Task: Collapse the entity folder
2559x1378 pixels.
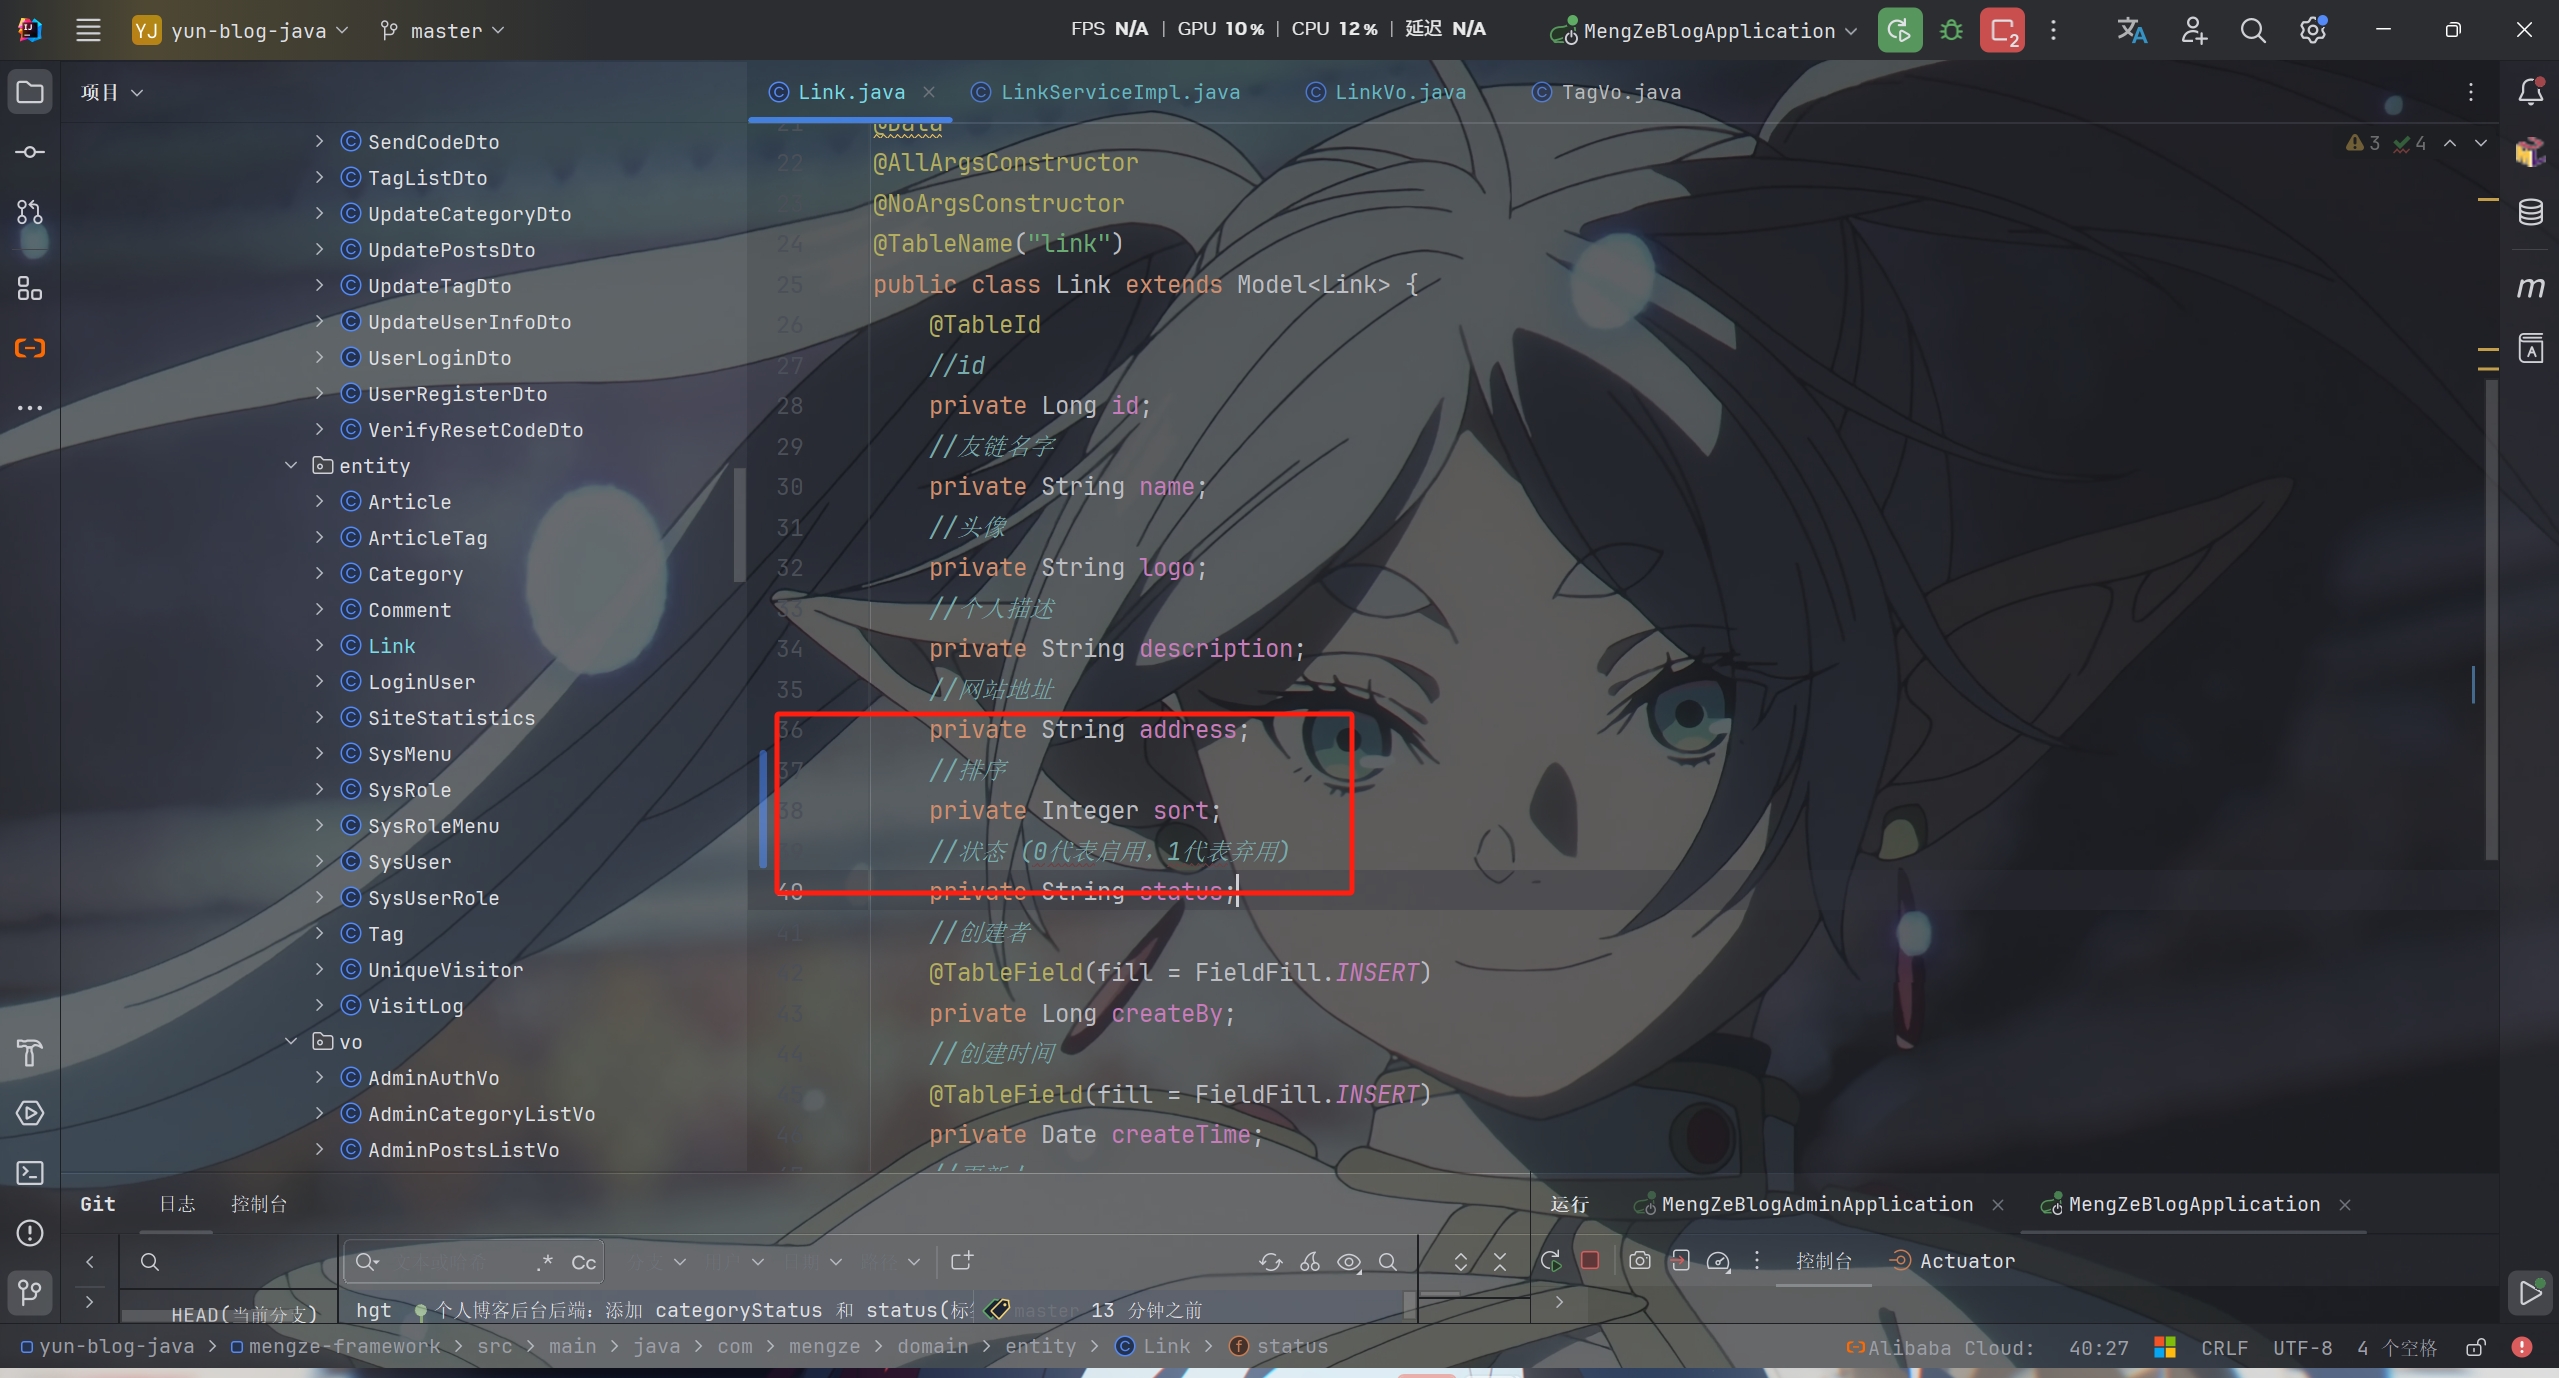Action: pyautogui.click(x=291, y=466)
